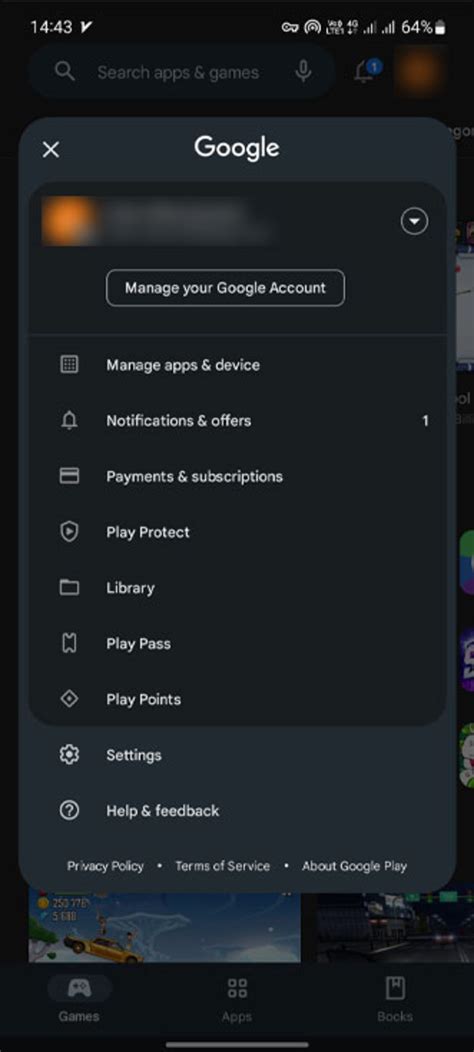Viewport: 474px width, 1052px height.
Task: Tap the Settings gear icon
Action: pos(69,755)
